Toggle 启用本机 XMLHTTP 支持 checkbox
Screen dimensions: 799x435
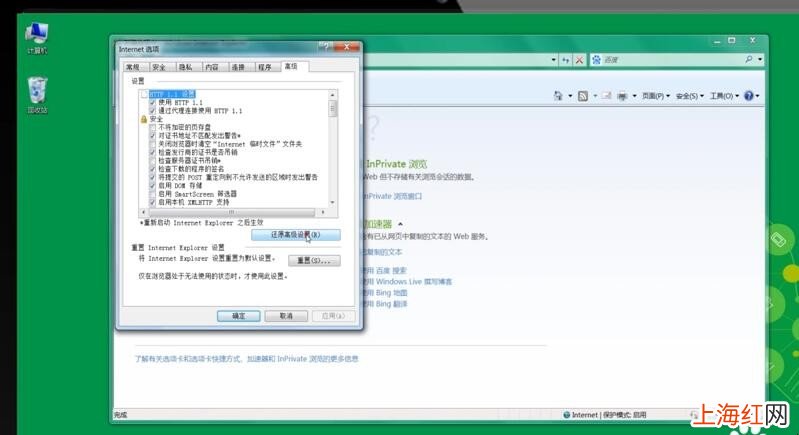click(152, 202)
